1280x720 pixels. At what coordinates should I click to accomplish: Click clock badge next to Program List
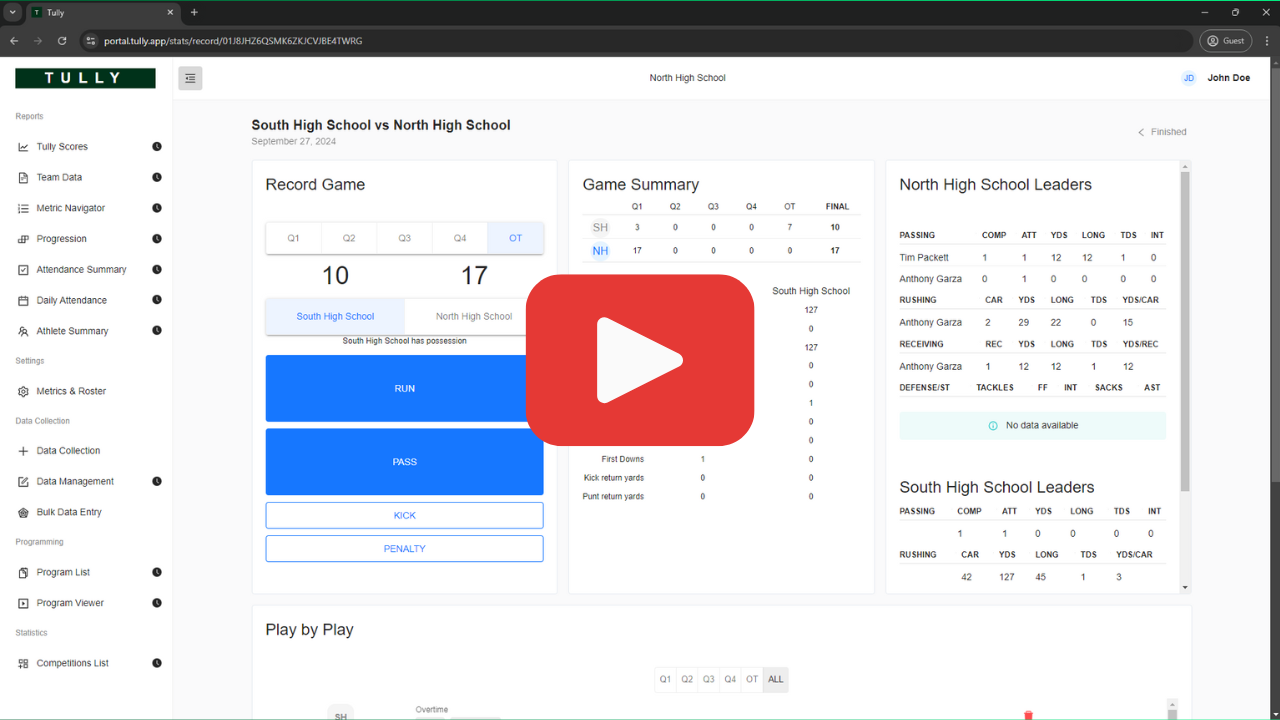pyautogui.click(x=157, y=572)
